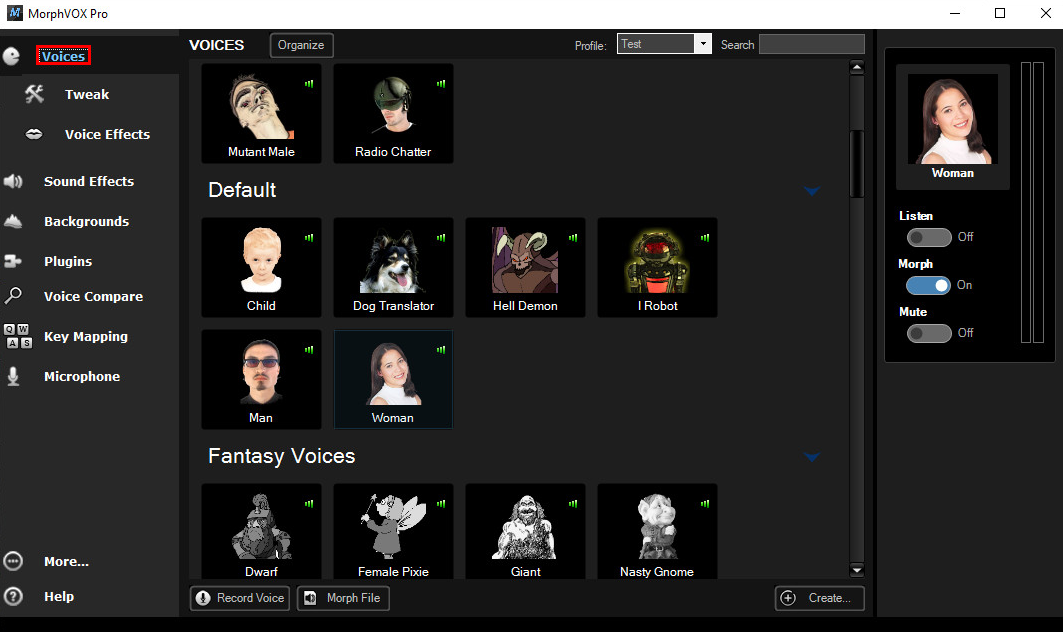Open the More... item
The image size is (1063, 632).
point(66,561)
